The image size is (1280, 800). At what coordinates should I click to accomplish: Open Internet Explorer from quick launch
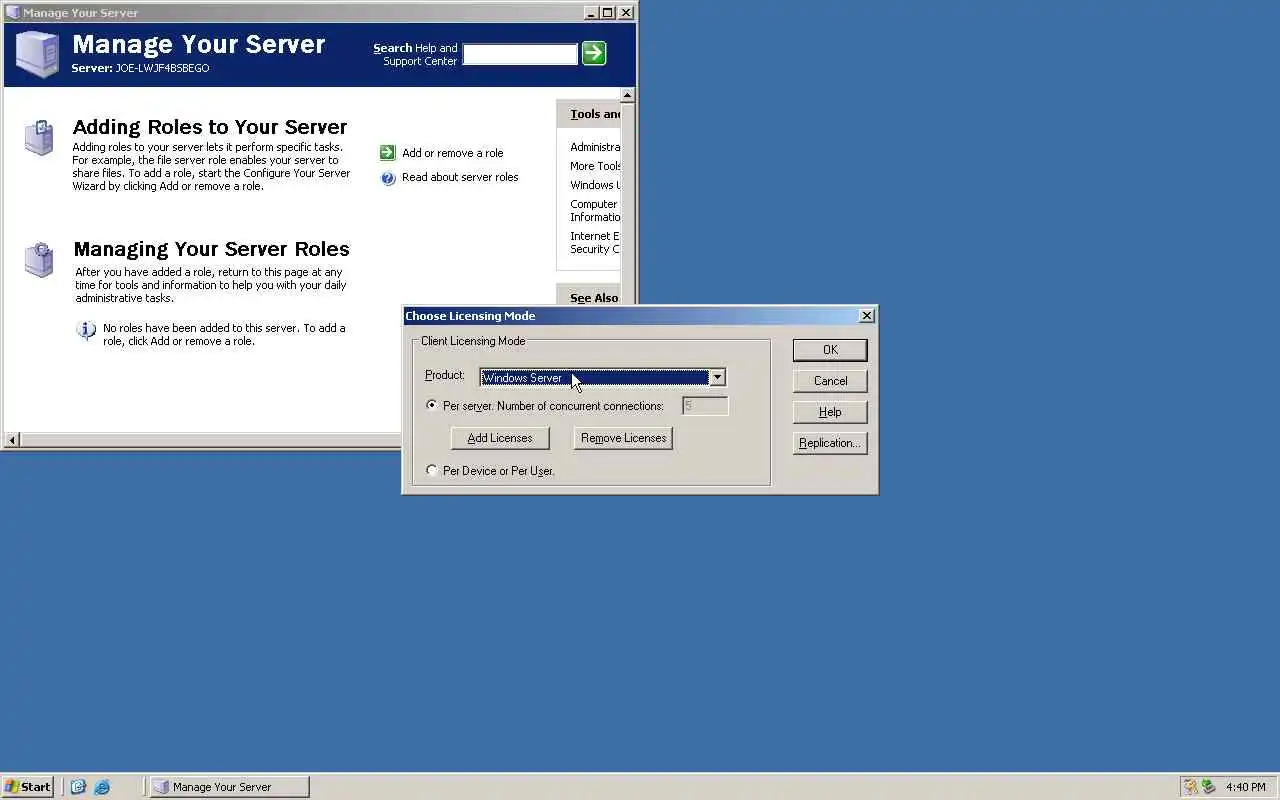tap(102, 787)
